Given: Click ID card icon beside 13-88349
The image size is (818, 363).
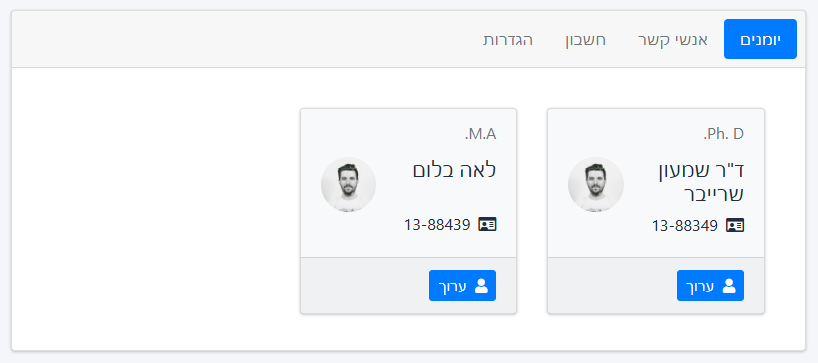Looking at the screenshot, I should (x=735, y=225).
